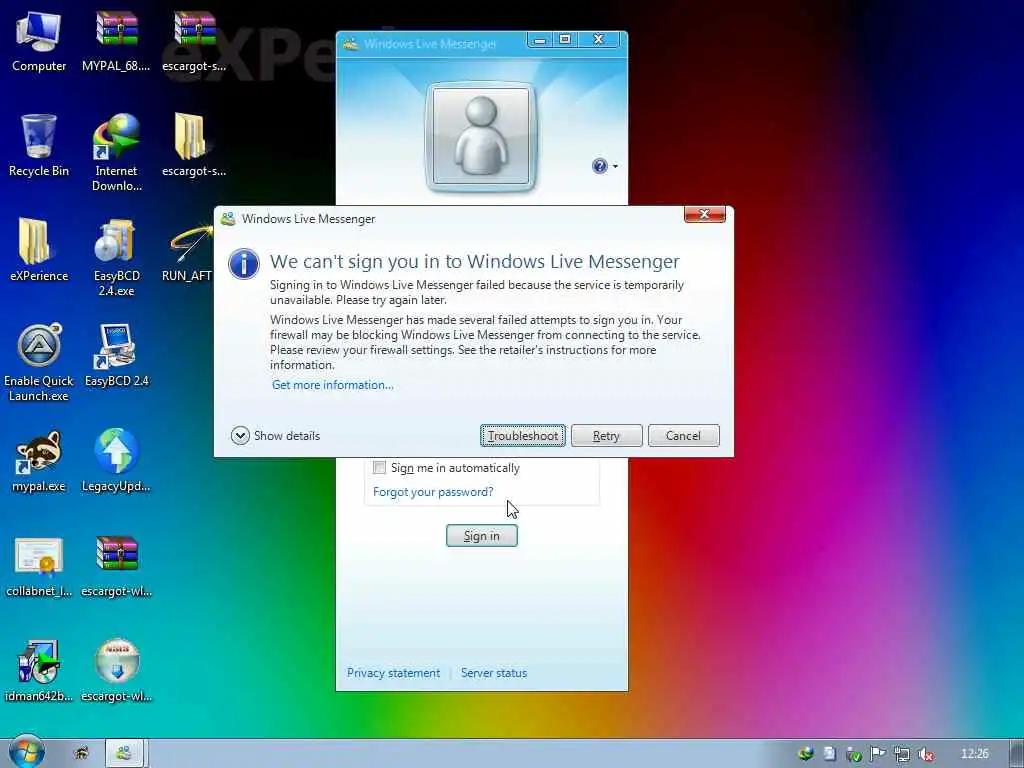Open Get more information link

332,385
